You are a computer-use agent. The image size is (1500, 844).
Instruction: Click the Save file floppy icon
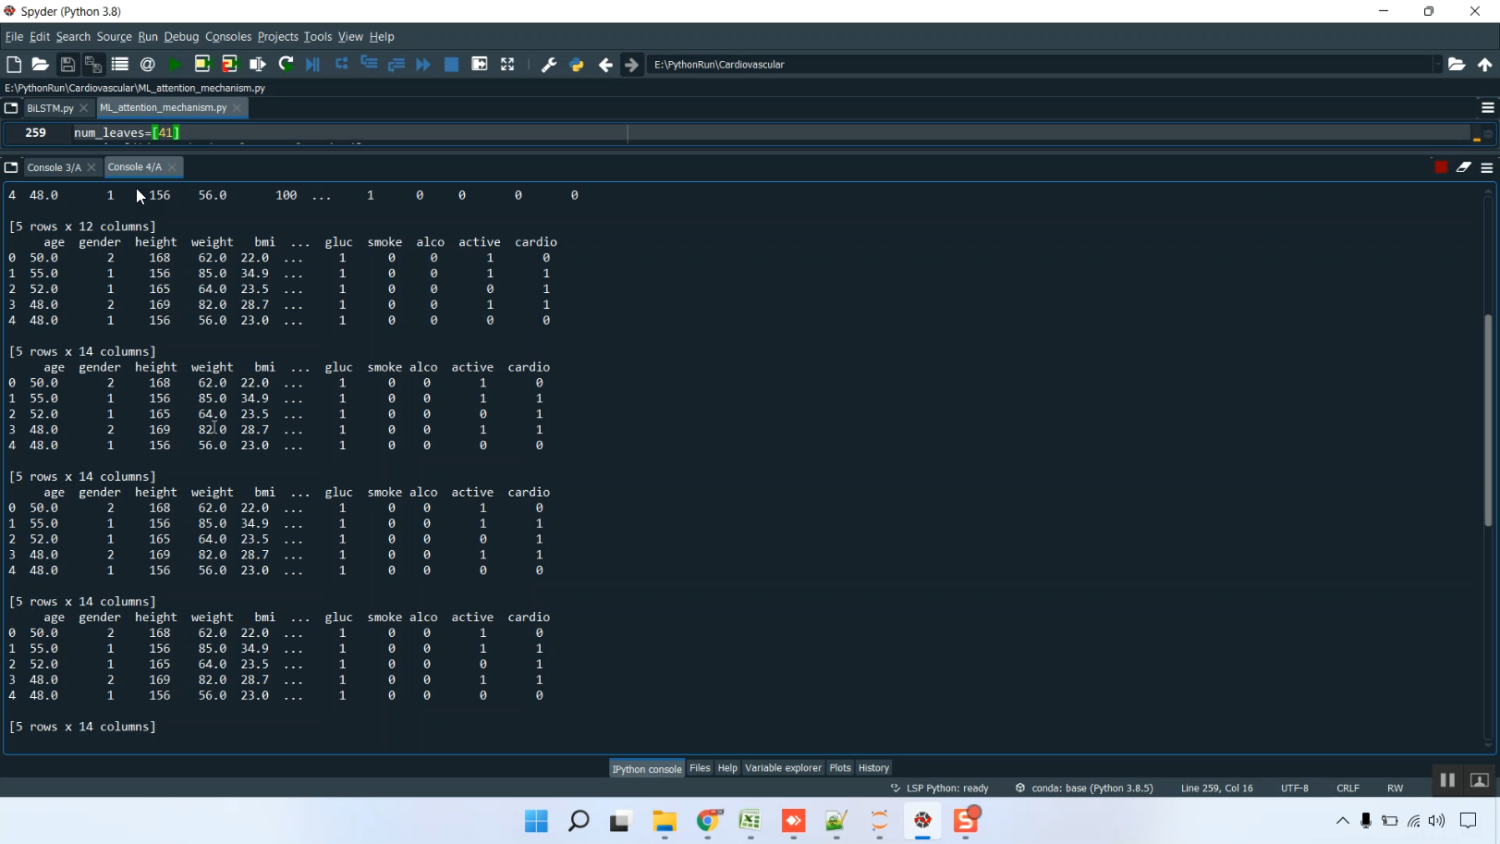(x=68, y=64)
